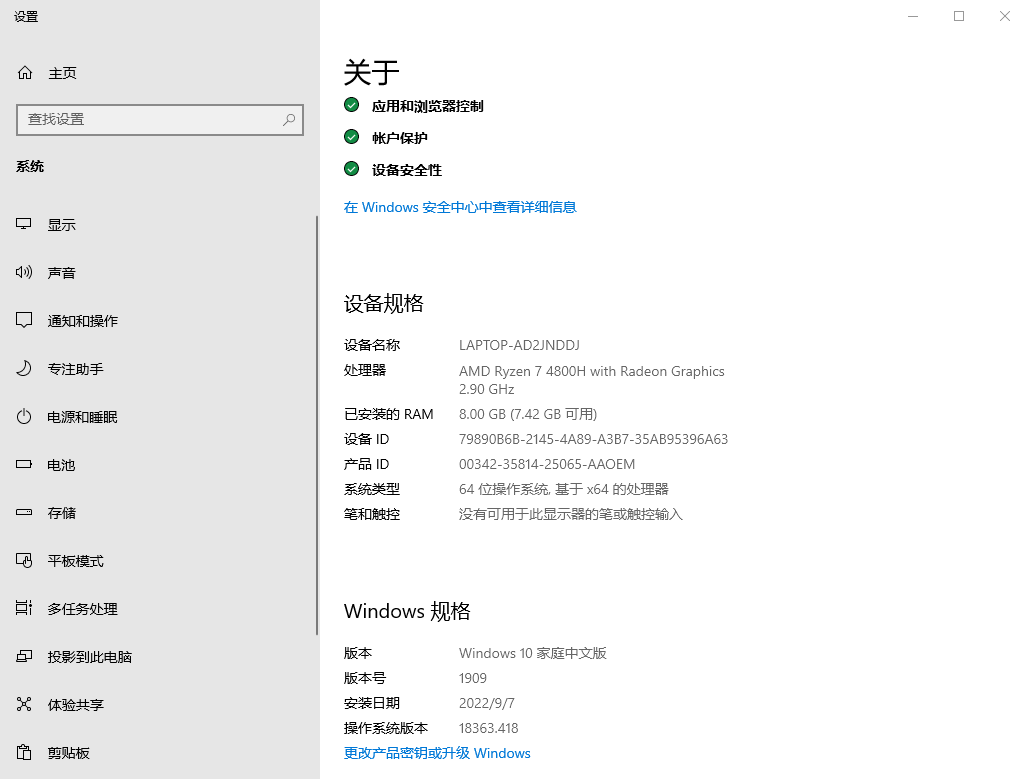Click the Focus assist moon icon
Image resolution: width=1028 pixels, height=779 pixels.
click(24, 369)
